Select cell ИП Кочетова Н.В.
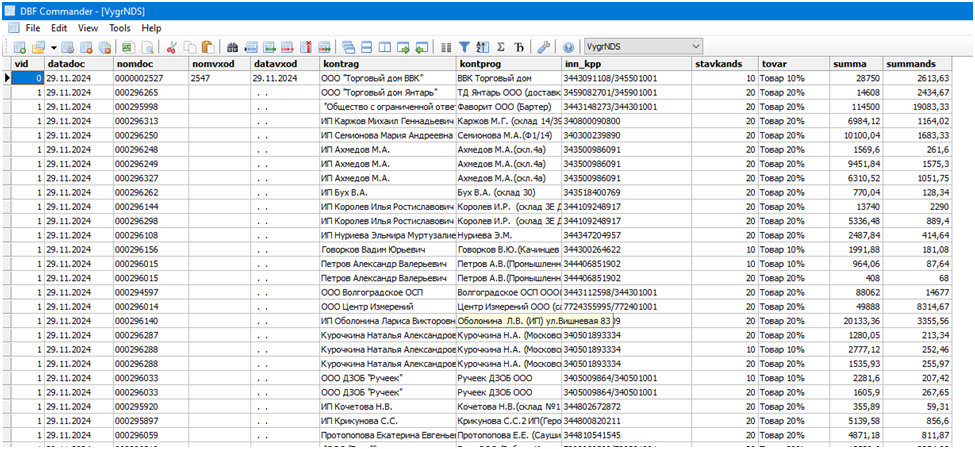 pos(387,407)
